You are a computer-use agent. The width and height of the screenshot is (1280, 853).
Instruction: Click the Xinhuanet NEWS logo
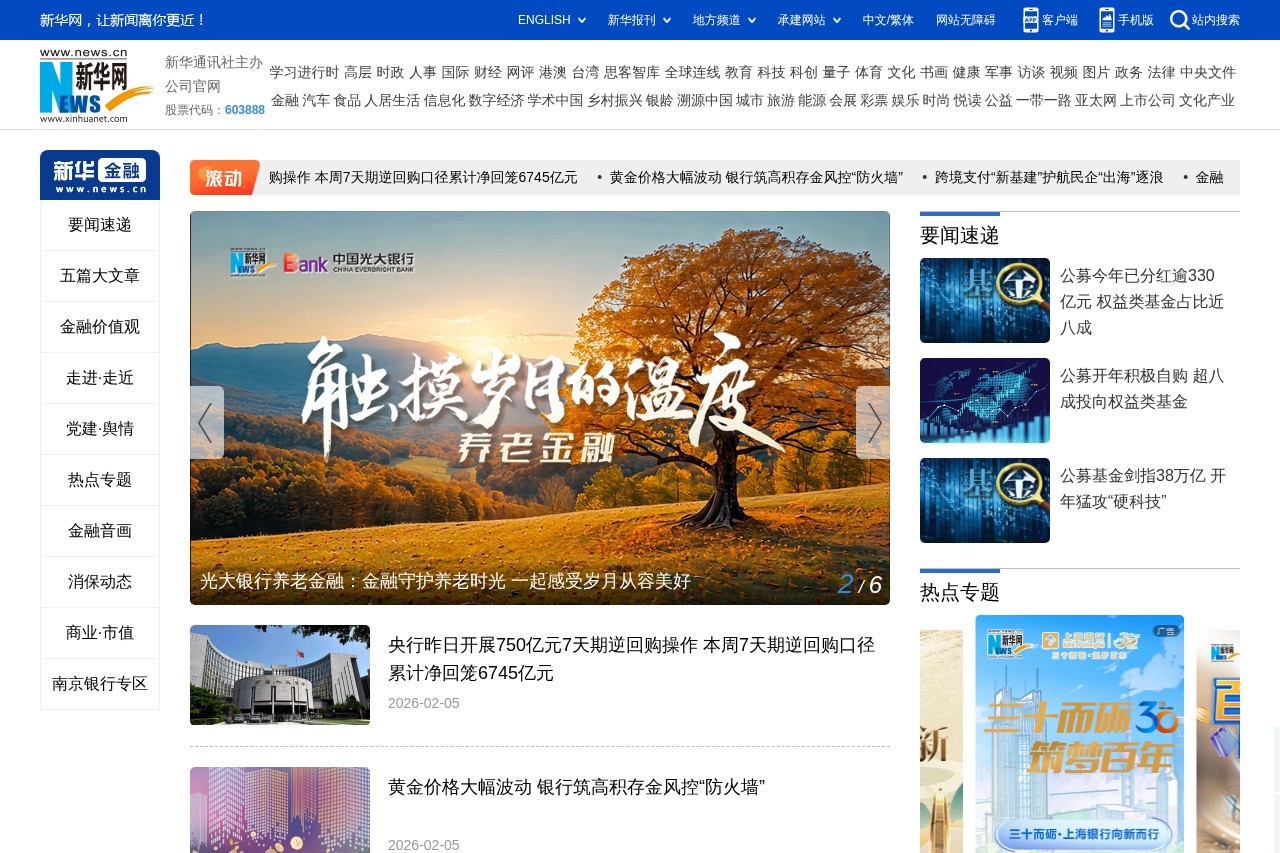pos(96,85)
